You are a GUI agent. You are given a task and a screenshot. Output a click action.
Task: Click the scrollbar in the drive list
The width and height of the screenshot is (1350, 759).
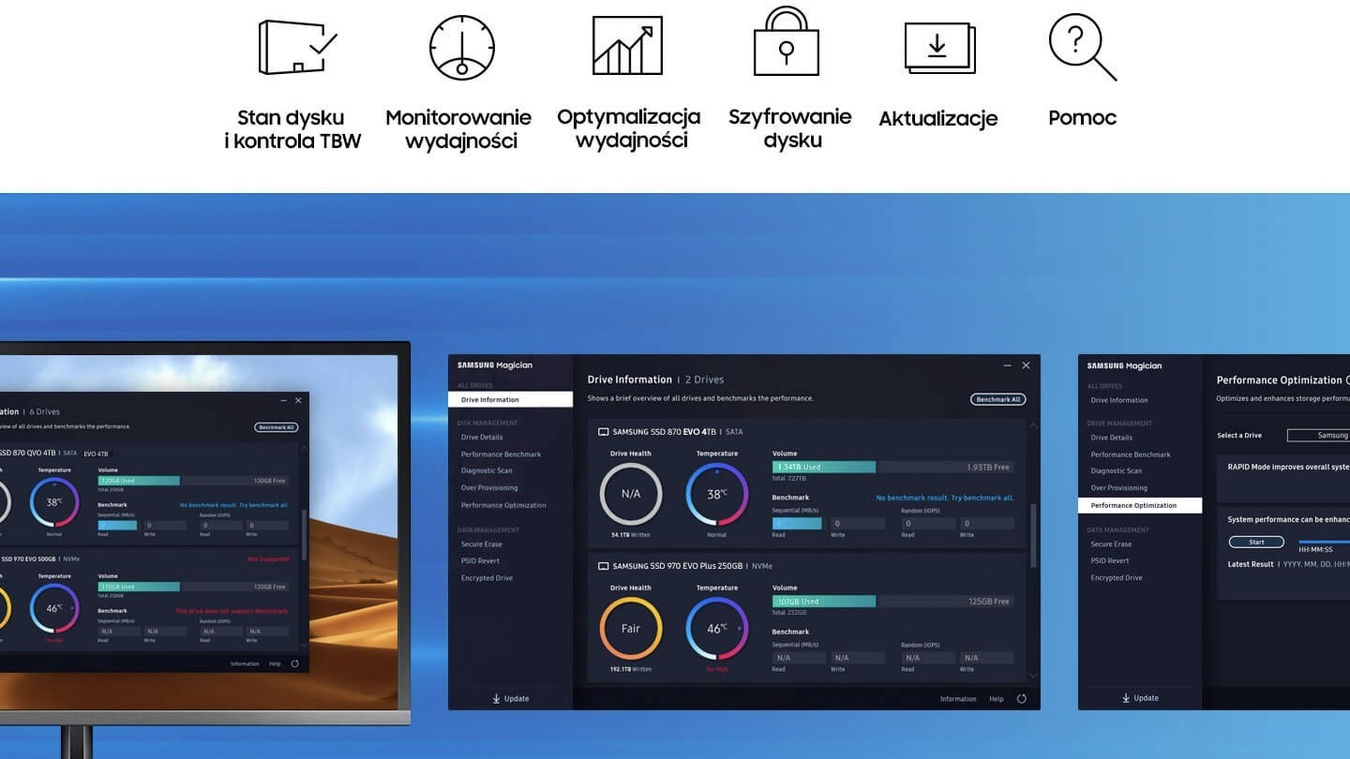pos(1034,535)
